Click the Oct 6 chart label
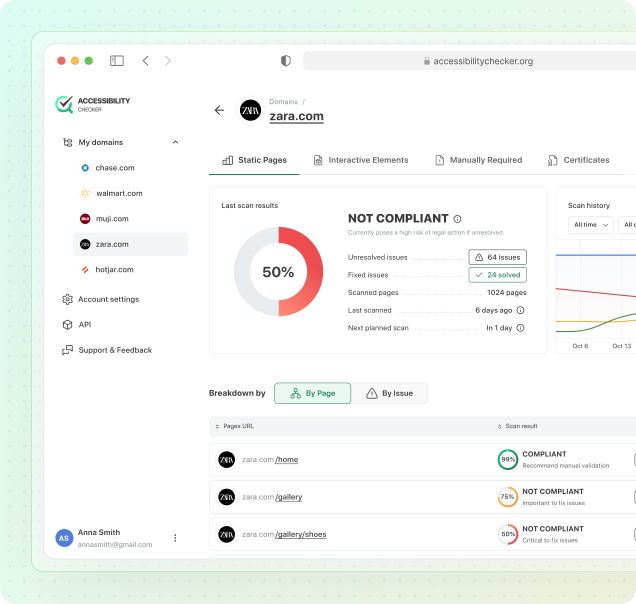The image size is (636, 604). [x=580, y=346]
